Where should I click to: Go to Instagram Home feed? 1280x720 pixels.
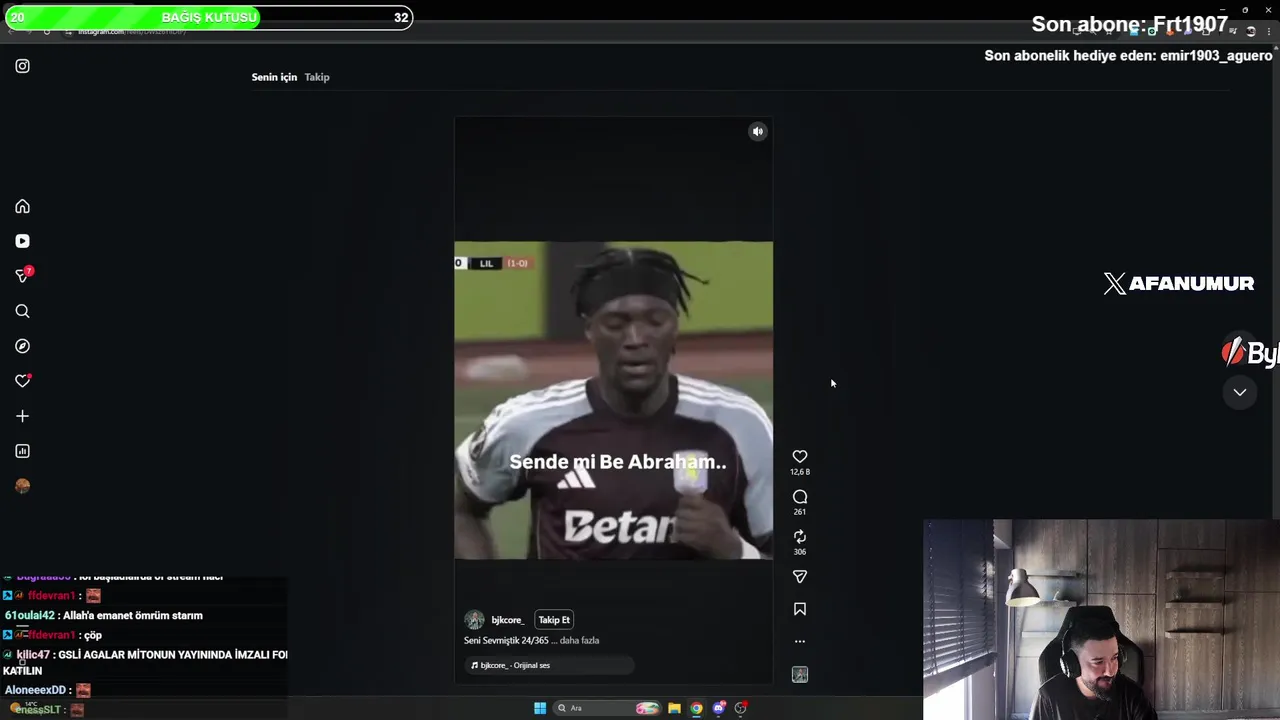pyautogui.click(x=22, y=206)
